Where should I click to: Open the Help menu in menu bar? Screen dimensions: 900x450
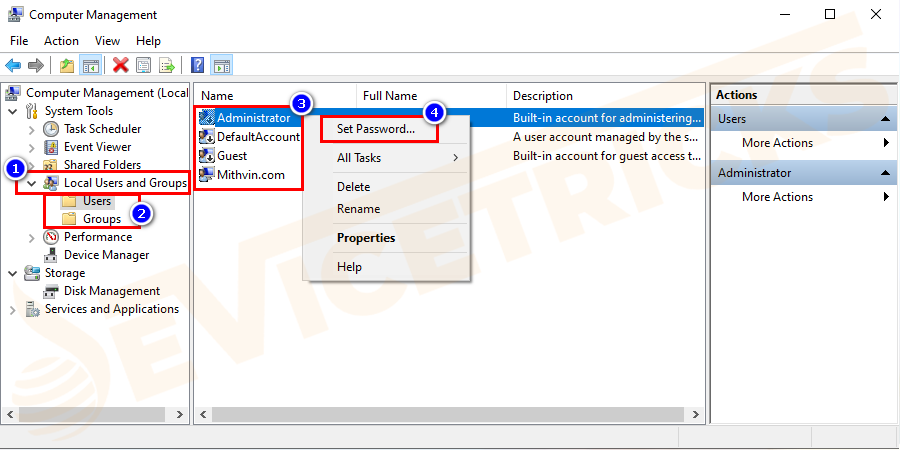(148, 41)
